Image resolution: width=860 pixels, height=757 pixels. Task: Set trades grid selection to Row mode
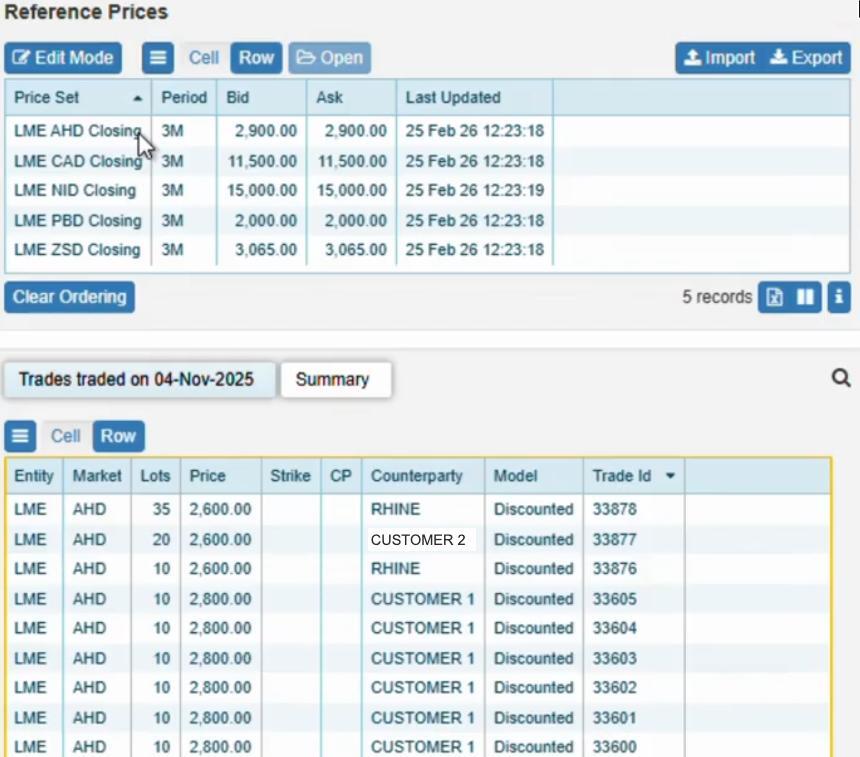pyautogui.click(x=118, y=436)
